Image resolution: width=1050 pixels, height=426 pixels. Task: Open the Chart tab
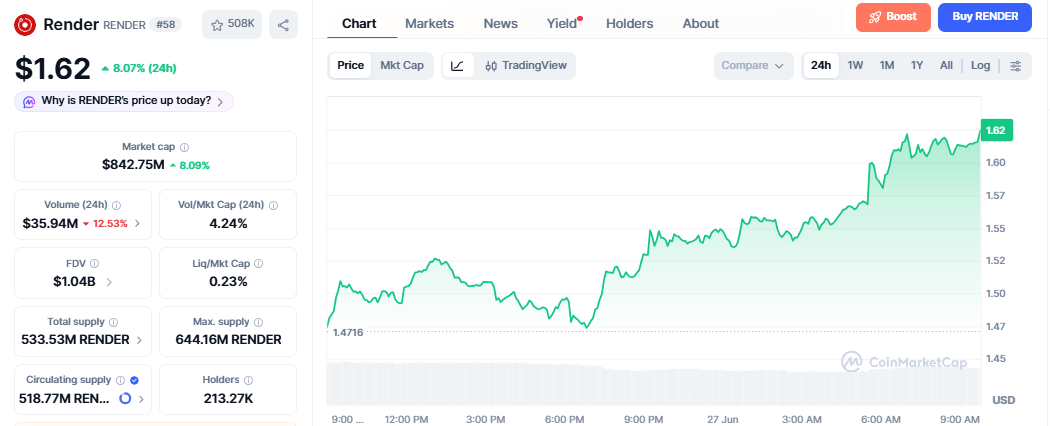(359, 23)
